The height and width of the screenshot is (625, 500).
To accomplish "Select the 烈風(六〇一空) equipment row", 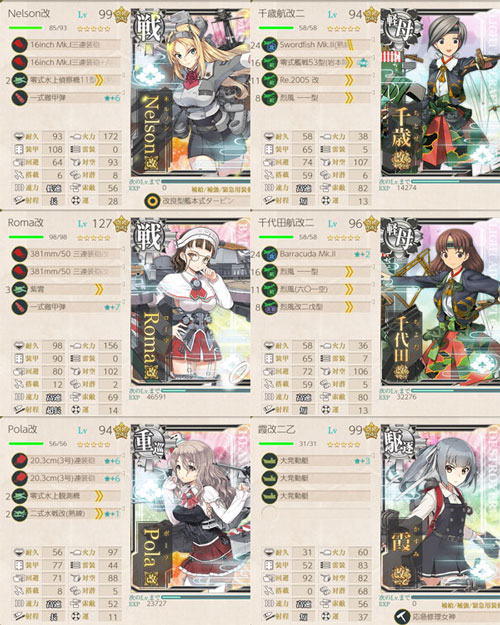I will pyautogui.click(x=317, y=289).
